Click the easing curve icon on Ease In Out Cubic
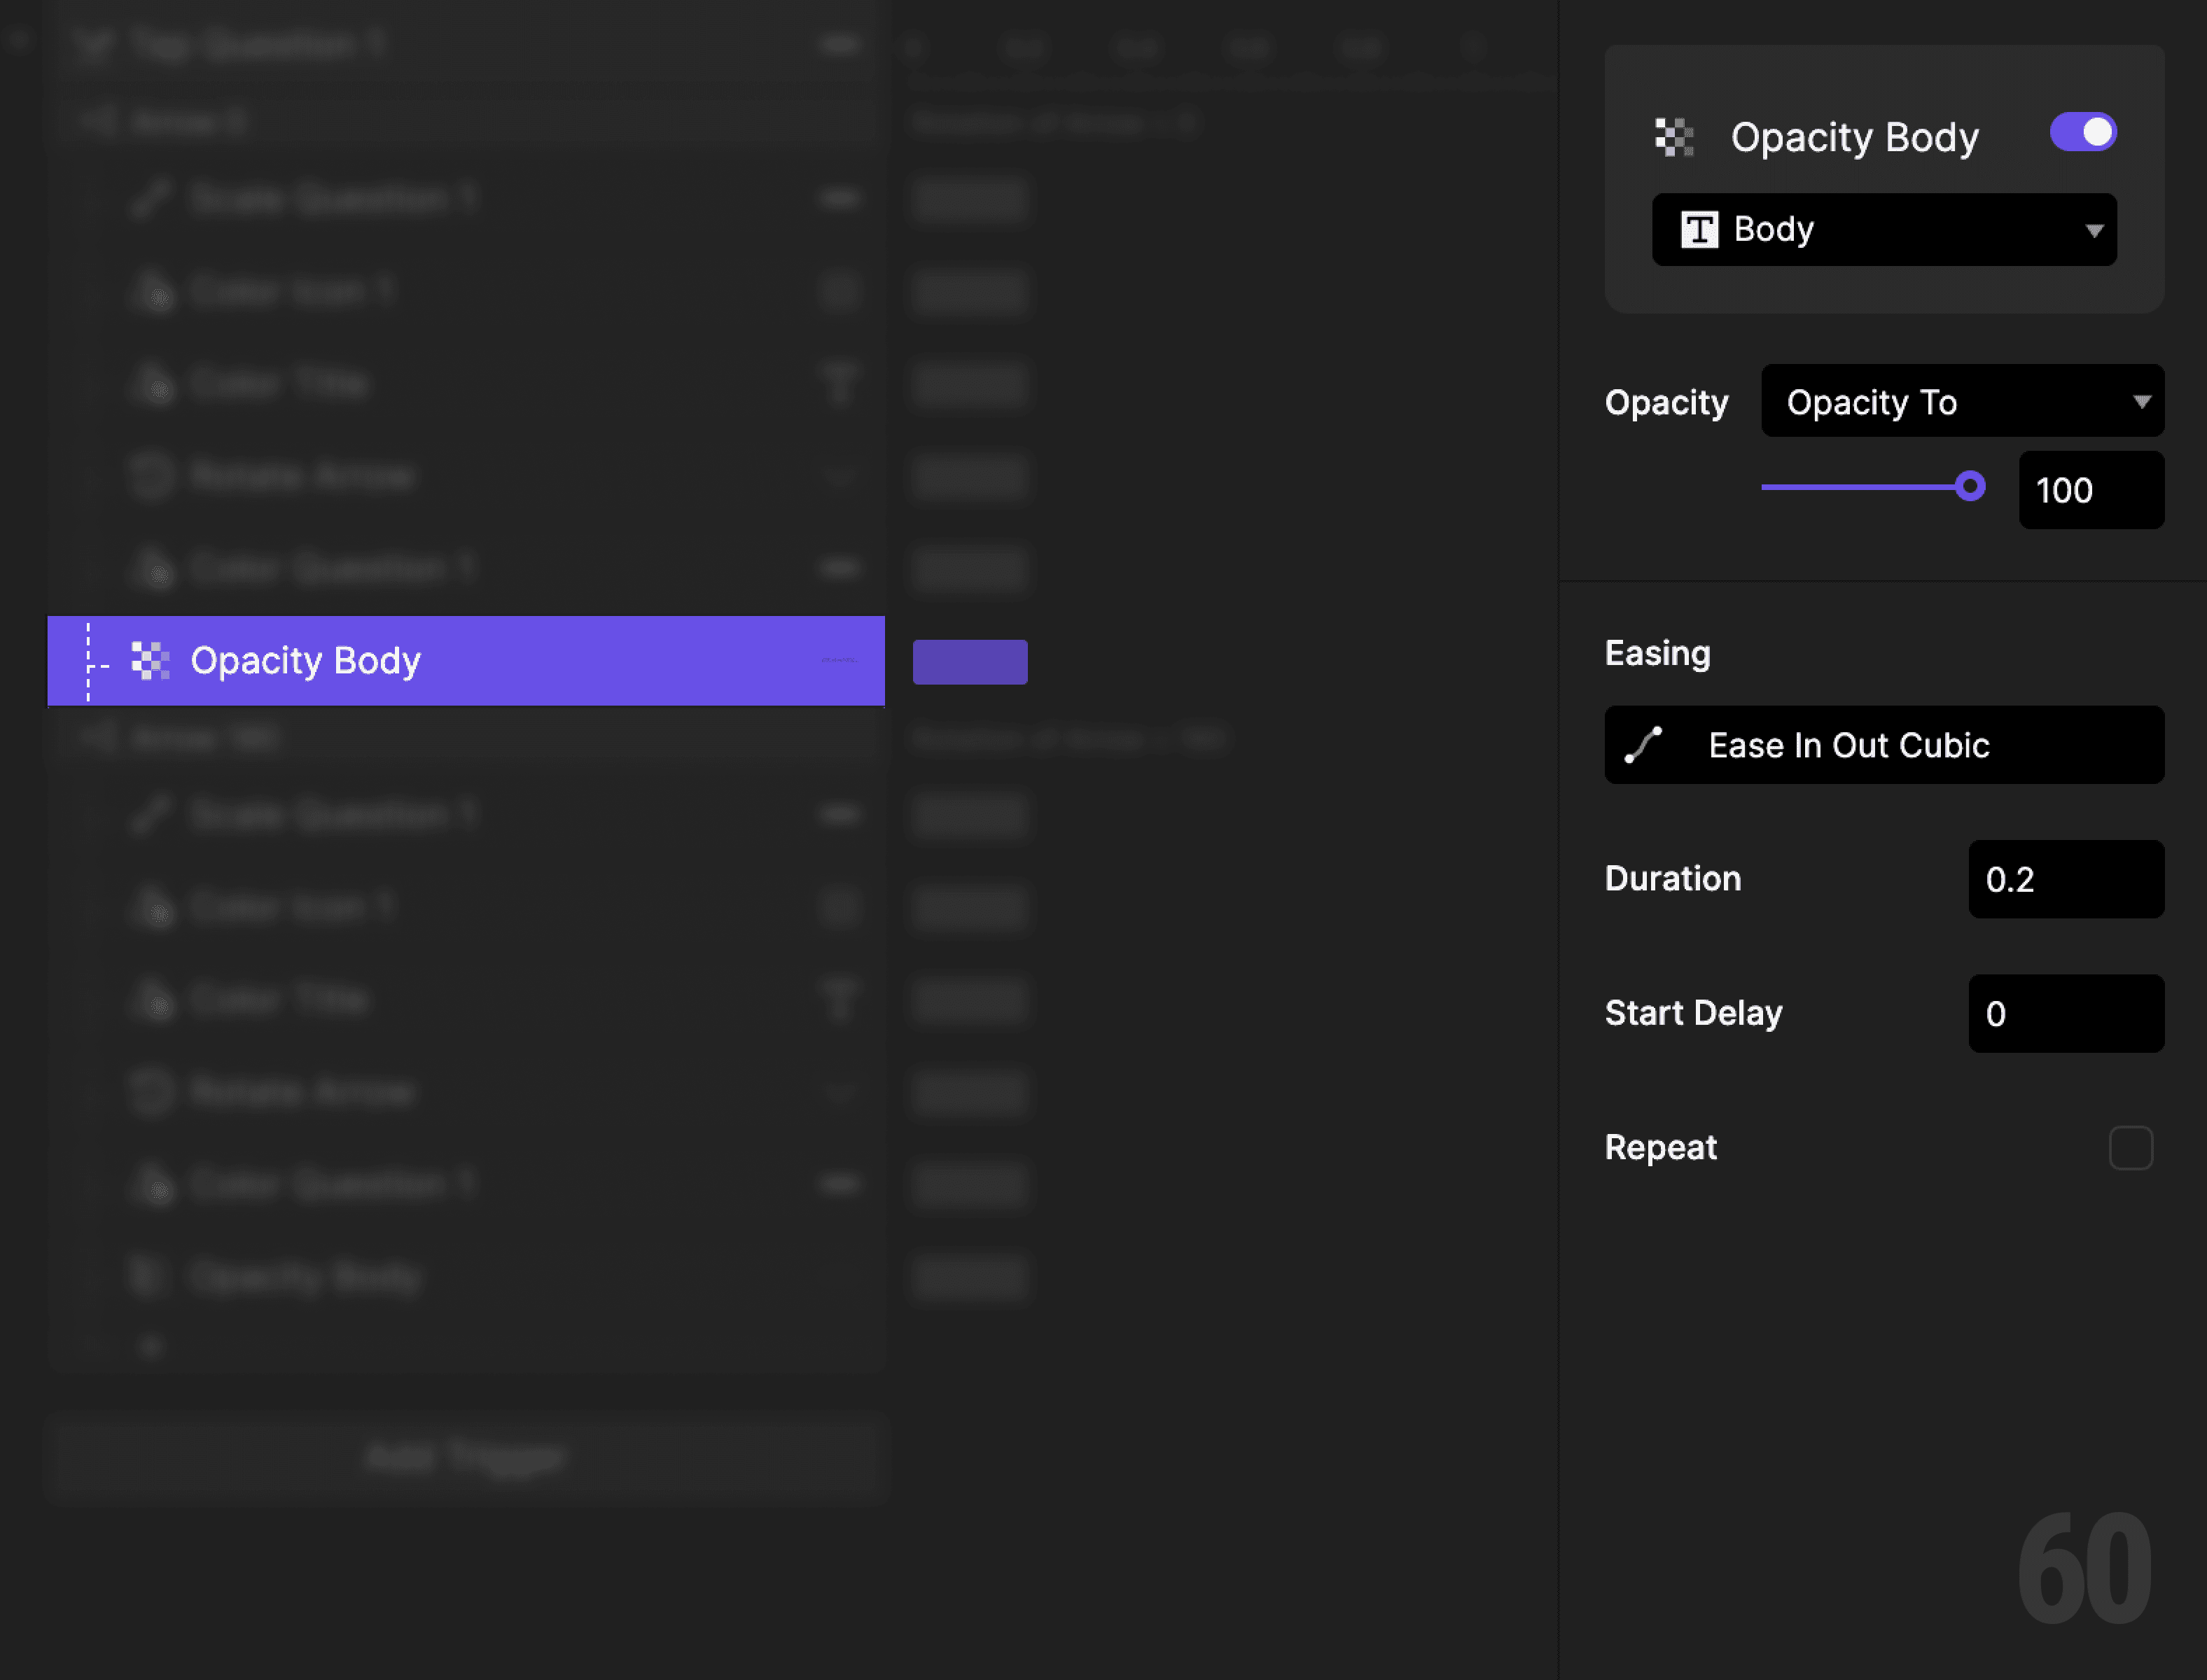Viewport: 2207px width, 1680px height. click(1645, 745)
